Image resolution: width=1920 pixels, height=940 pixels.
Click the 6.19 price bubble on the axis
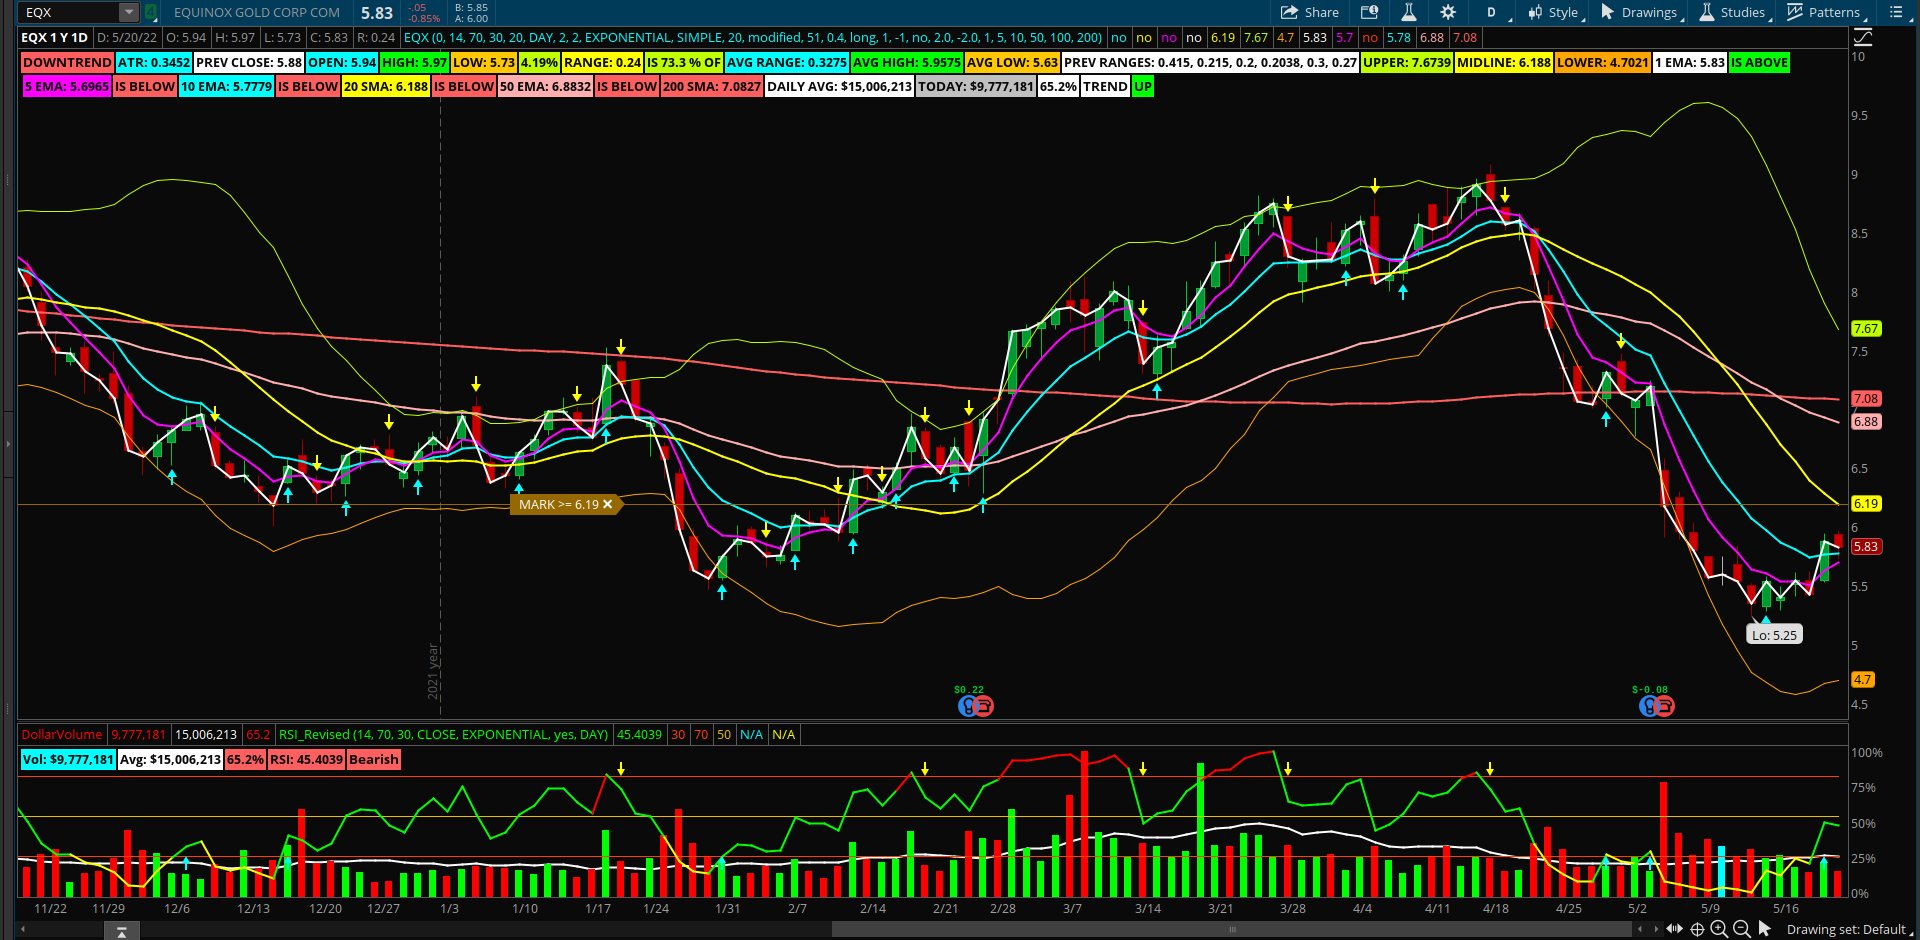[1866, 504]
